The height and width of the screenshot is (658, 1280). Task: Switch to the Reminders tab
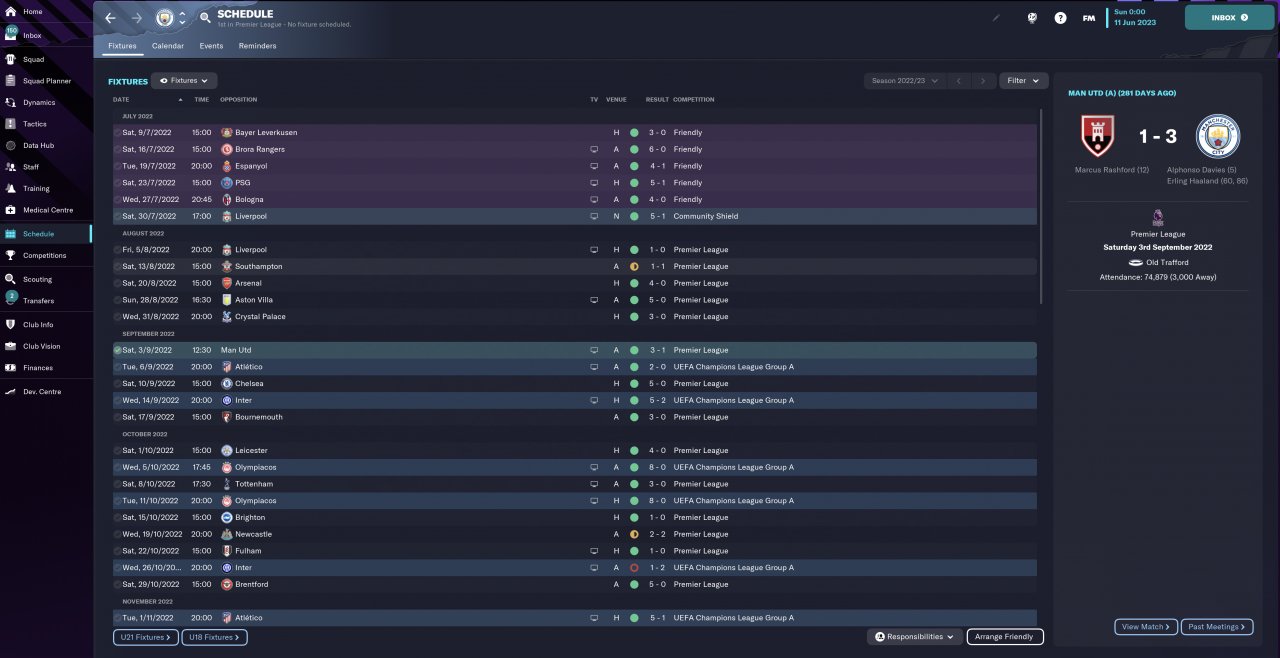pyautogui.click(x=257, y=46)
